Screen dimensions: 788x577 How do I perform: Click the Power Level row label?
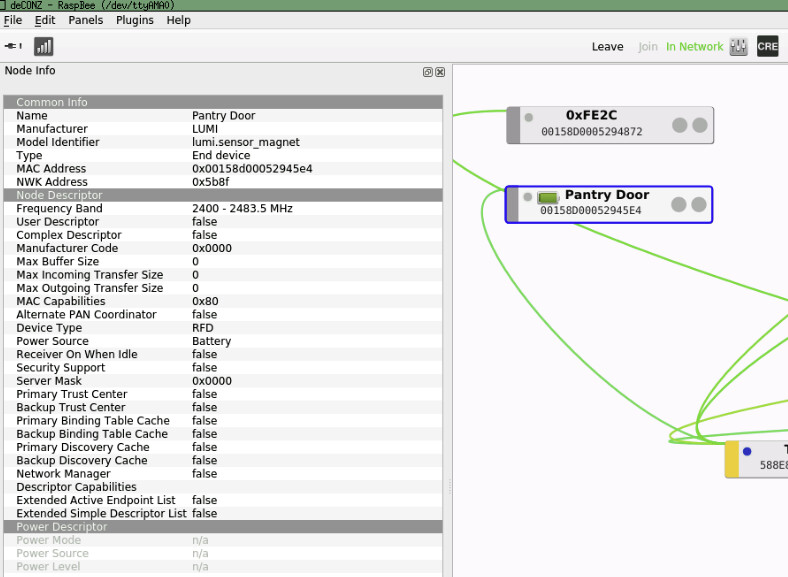point(48,567)
